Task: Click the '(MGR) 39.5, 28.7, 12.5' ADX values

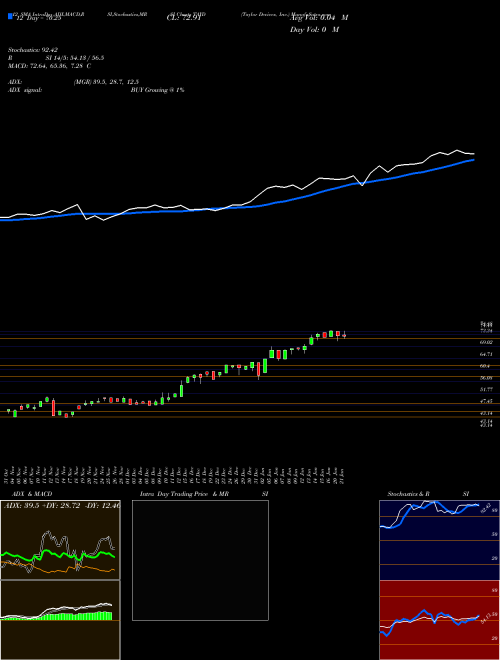Action: (x=106, y=82)
